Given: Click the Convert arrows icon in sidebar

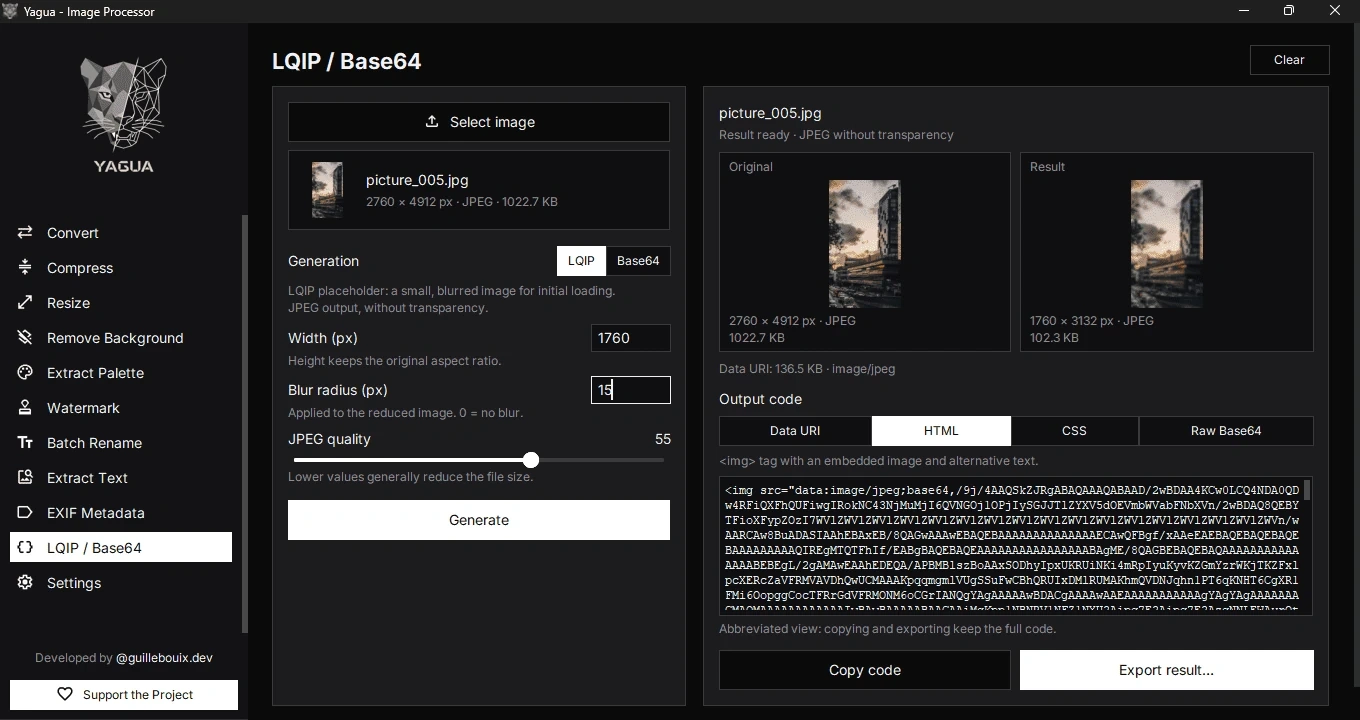Looking at the screenshot, I should click(25, 233).
